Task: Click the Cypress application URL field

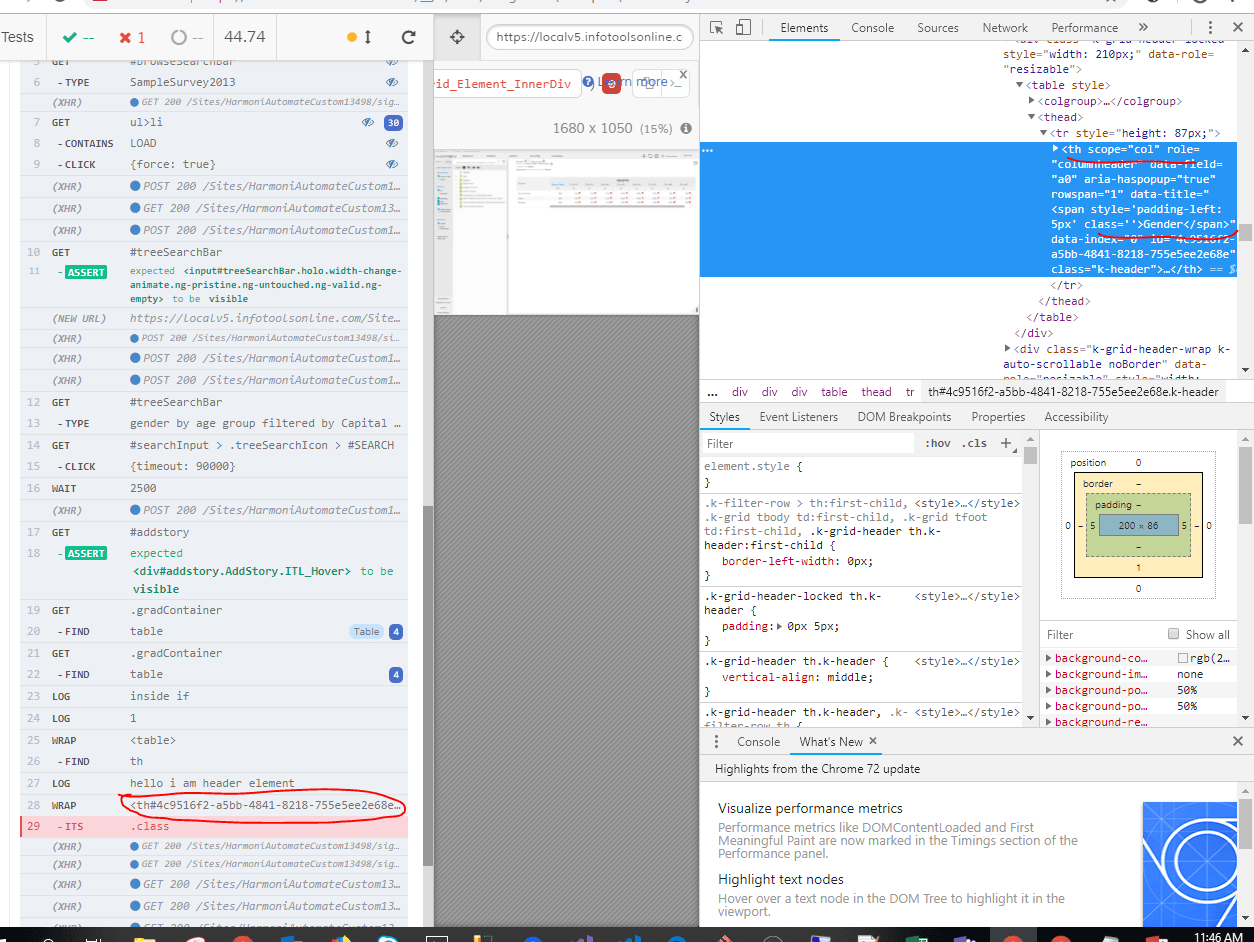Action: coord(590,37)
